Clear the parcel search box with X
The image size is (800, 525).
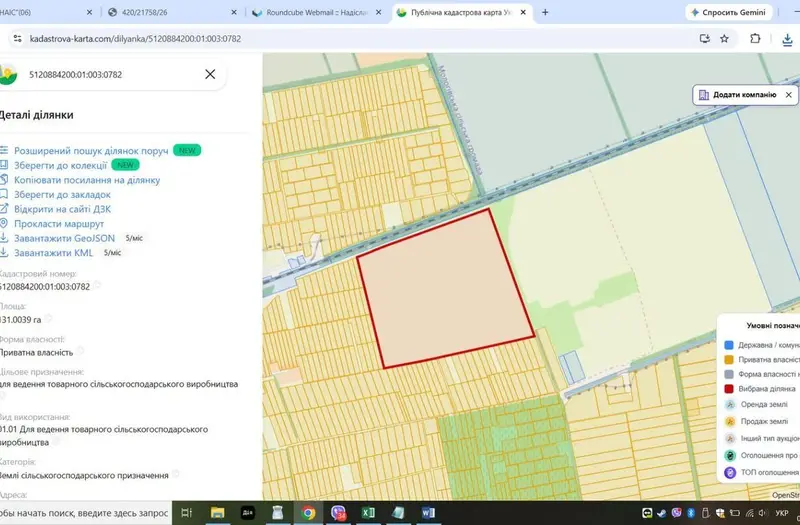[210, 74]
